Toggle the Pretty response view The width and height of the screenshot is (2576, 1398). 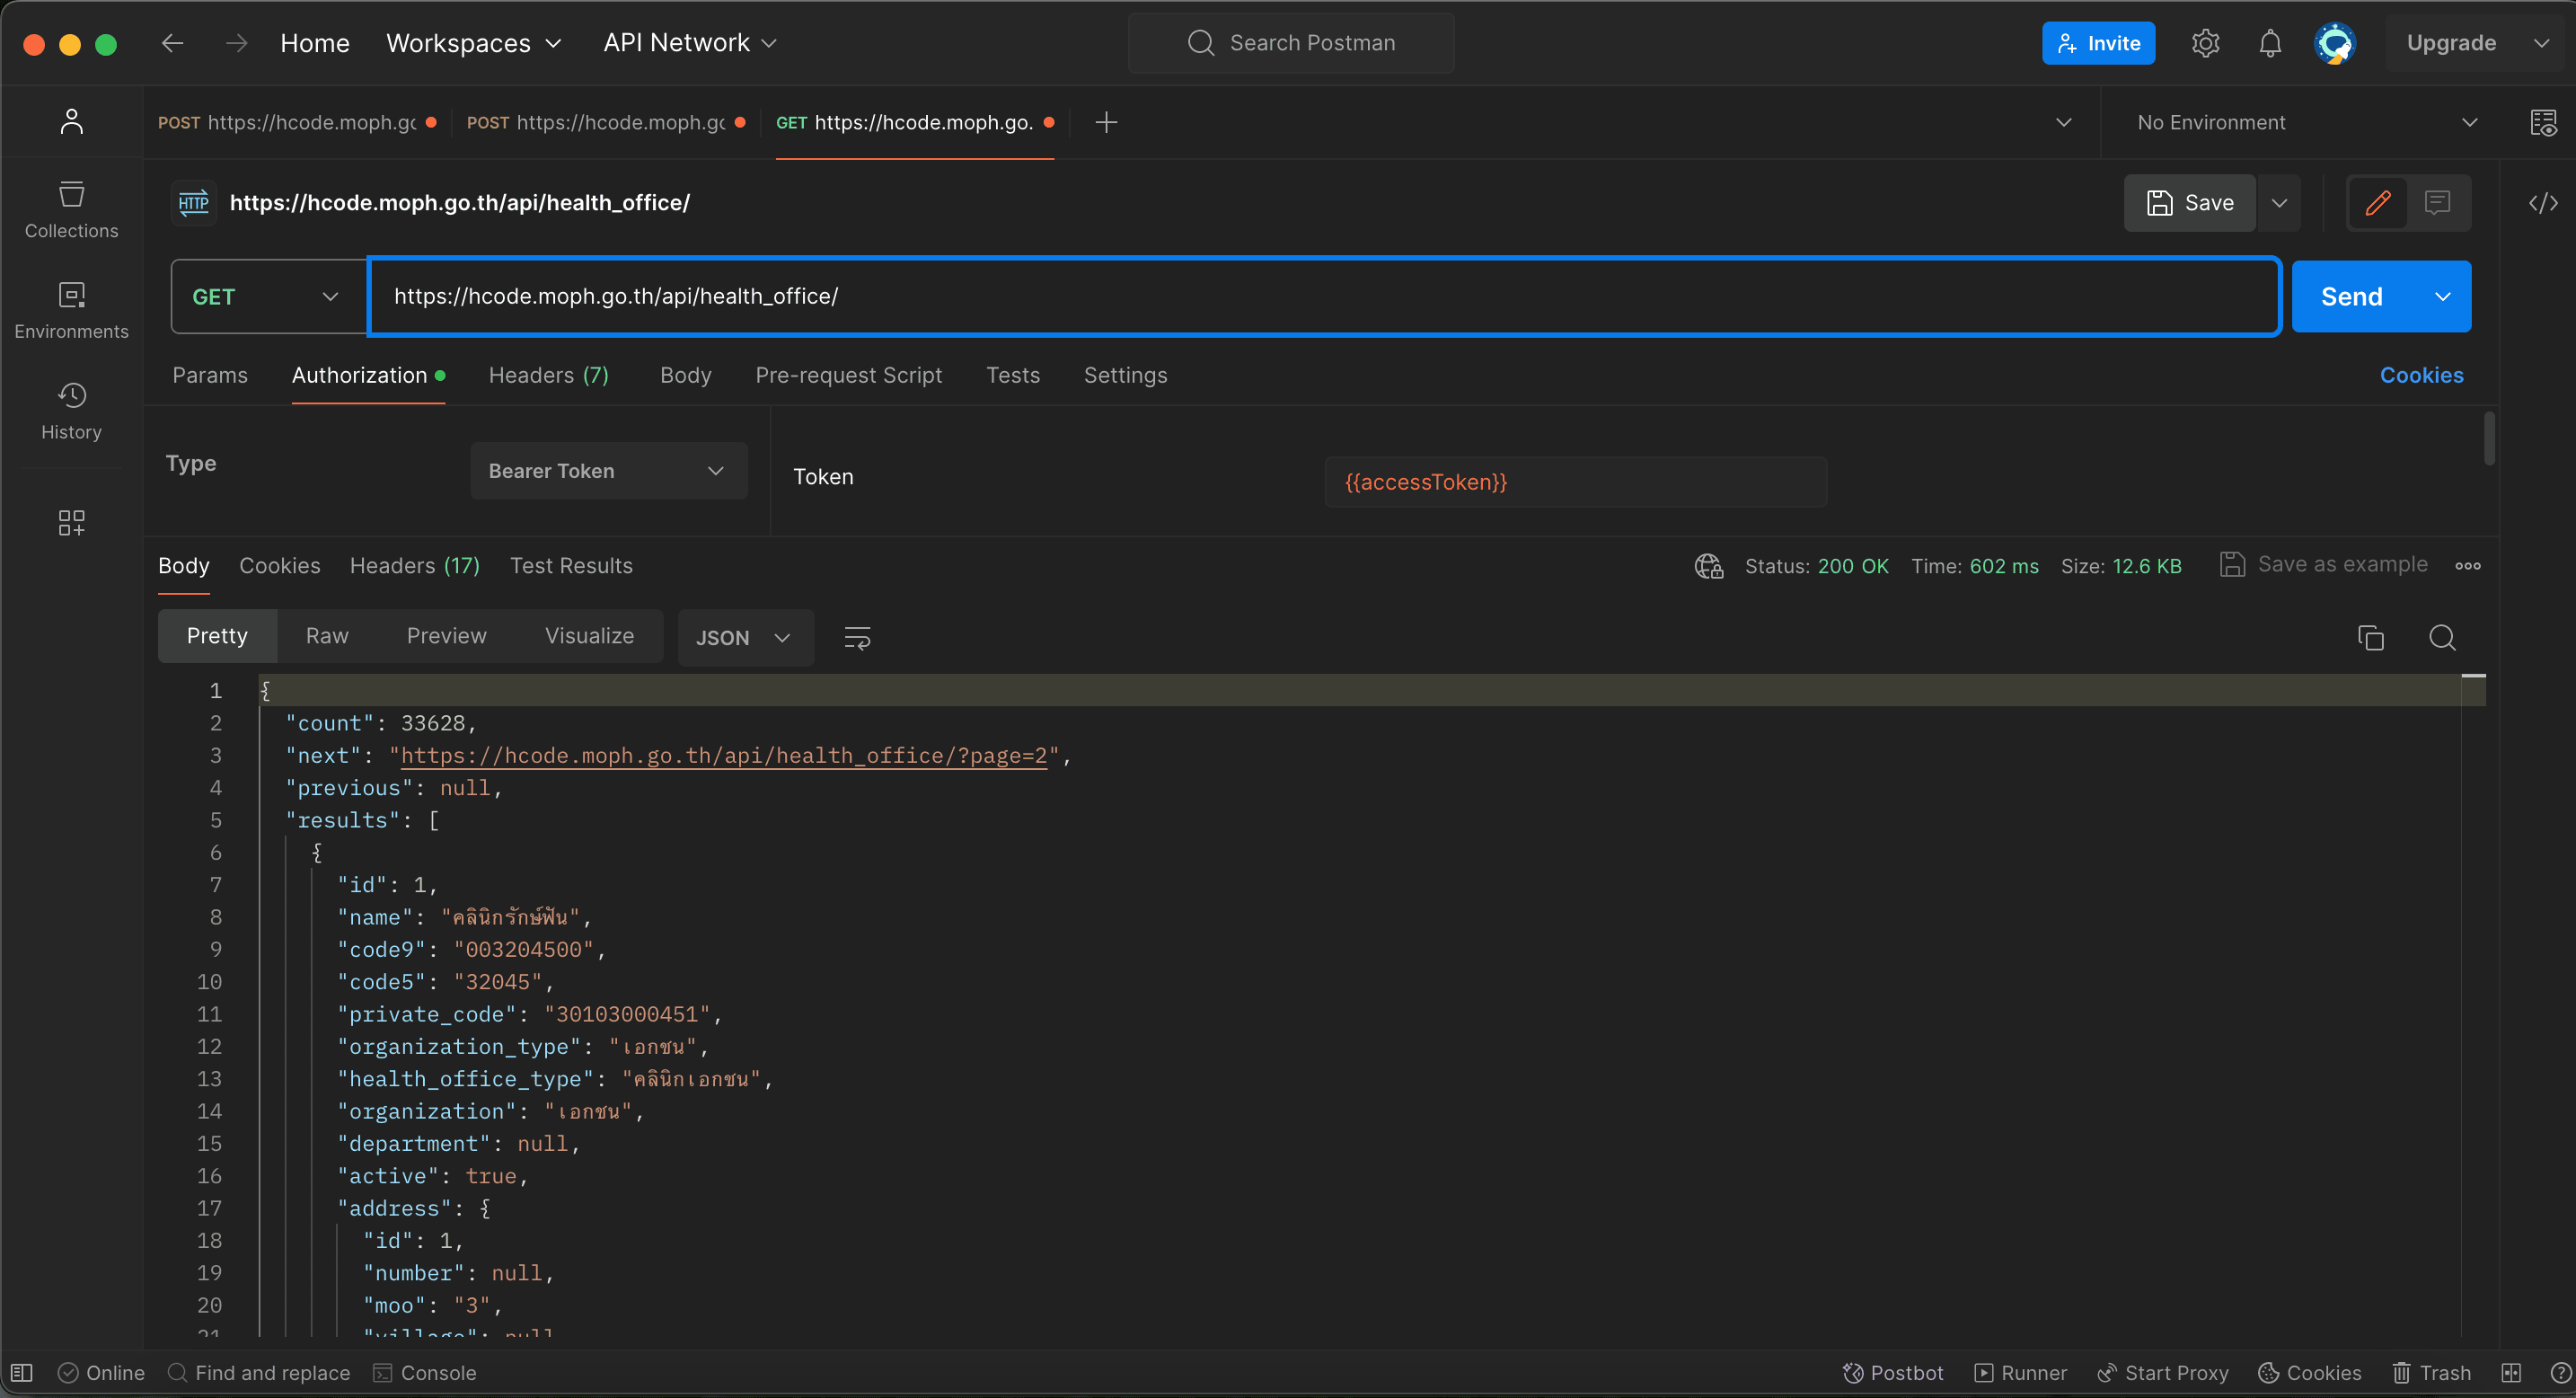(216, 636)
